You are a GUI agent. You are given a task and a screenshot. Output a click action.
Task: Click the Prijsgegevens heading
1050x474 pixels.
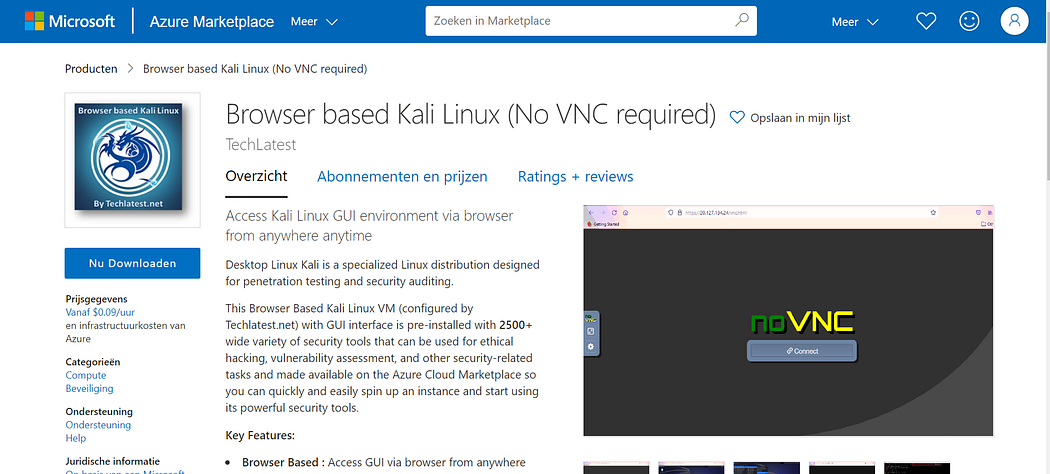coord(96,299)
